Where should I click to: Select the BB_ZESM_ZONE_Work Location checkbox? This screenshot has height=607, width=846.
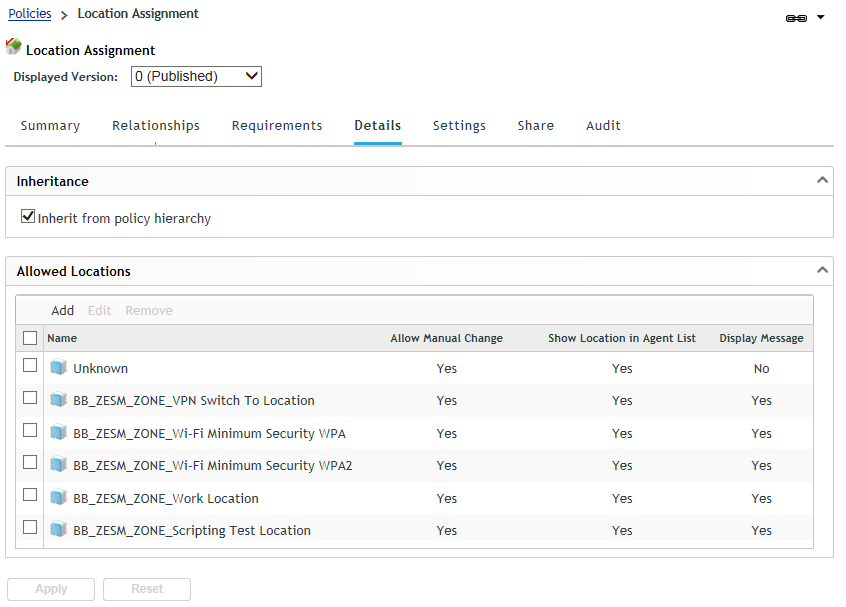30,495
